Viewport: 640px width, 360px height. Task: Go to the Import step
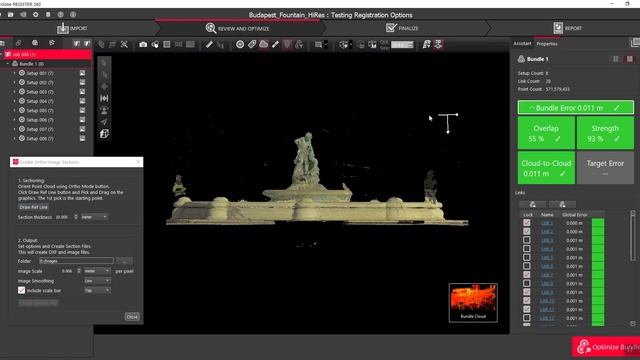[x=72, y=28]
